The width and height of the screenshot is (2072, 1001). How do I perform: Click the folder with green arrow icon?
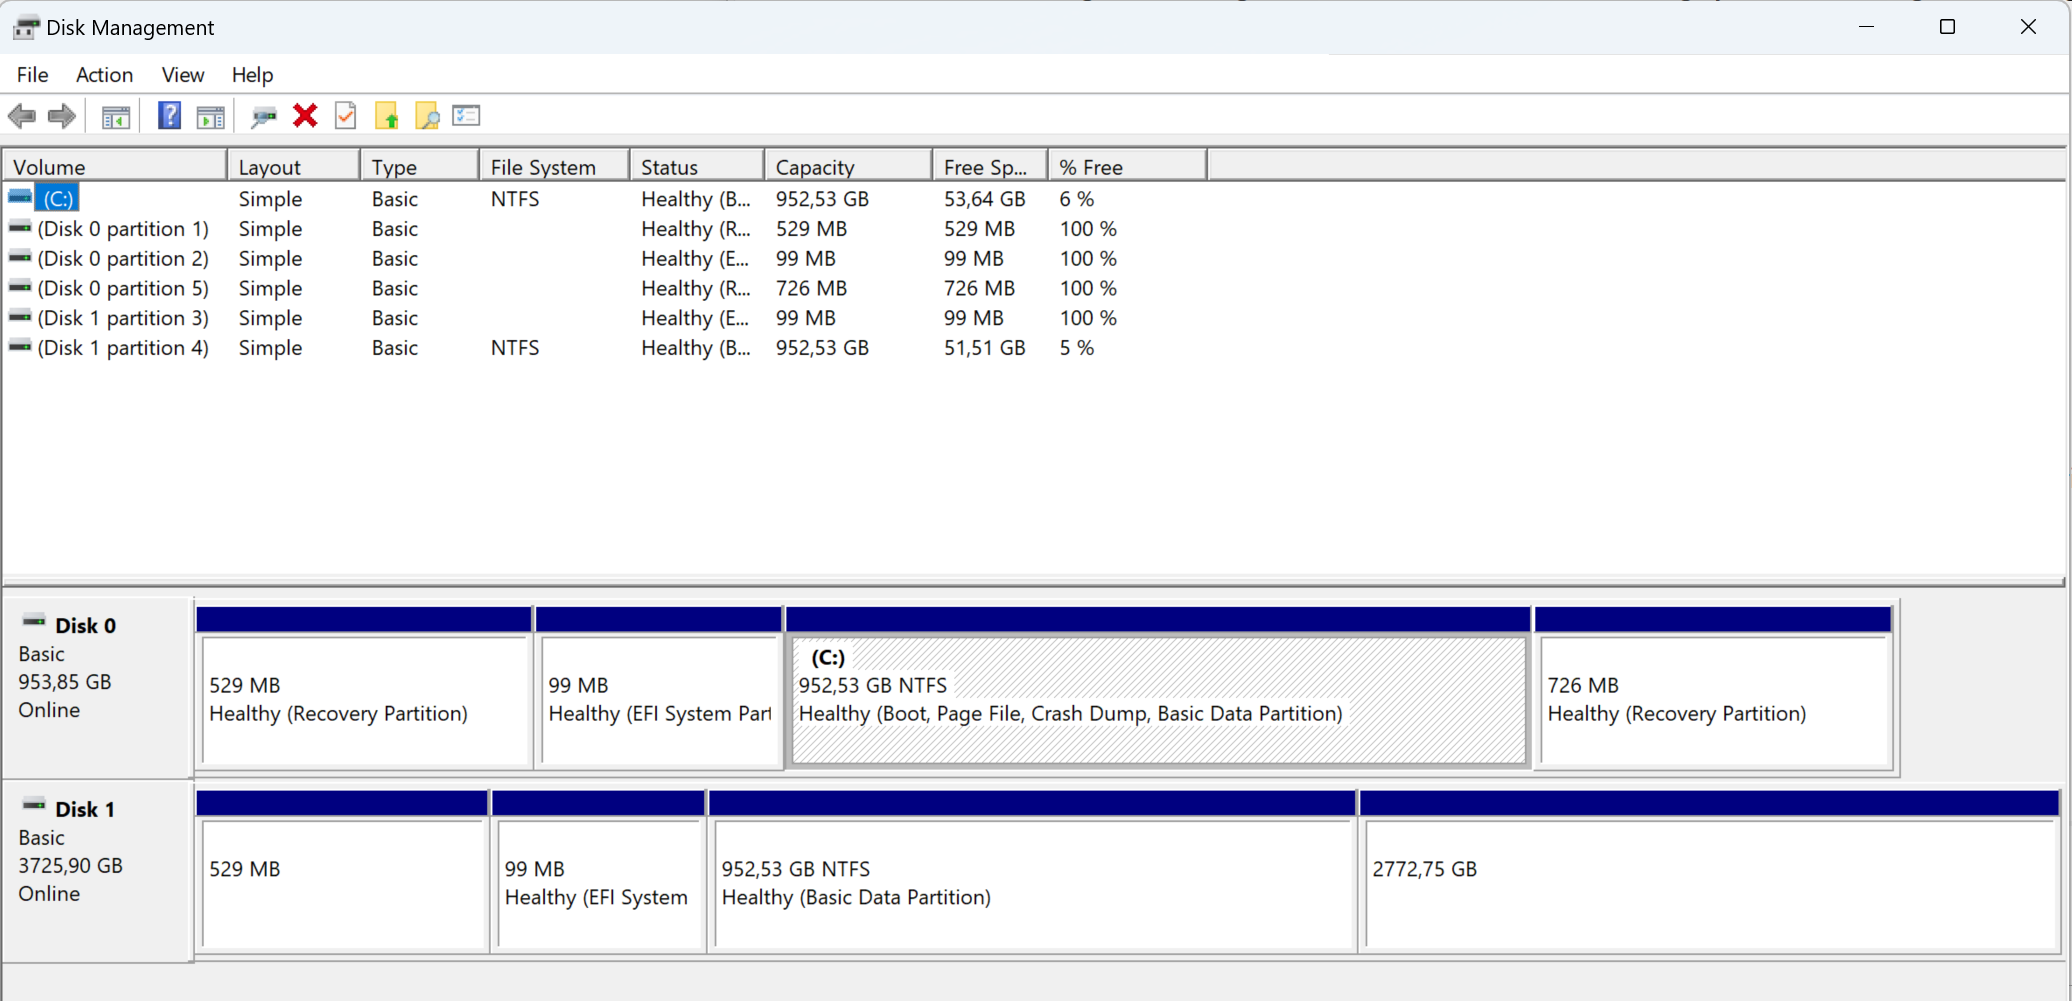(x=387, y=117)
